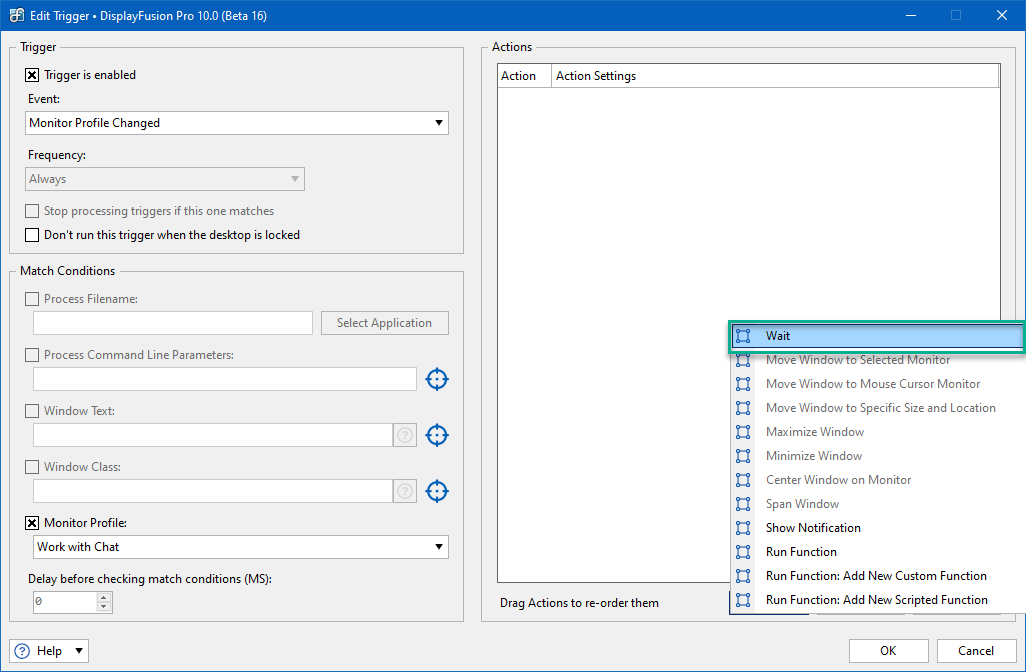
Task: Click the Window Class input field
Action: click(x=213, y=491)
